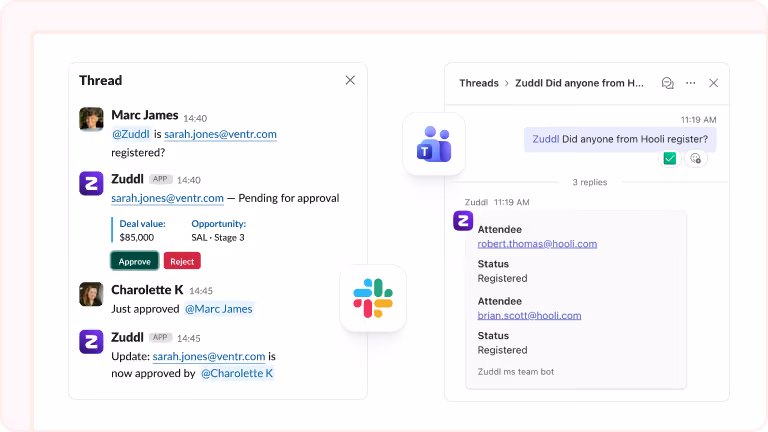Click the breadcrumb chevron after Threads
The width and height of the screenshot is (768, 432).
click(506, 83)
